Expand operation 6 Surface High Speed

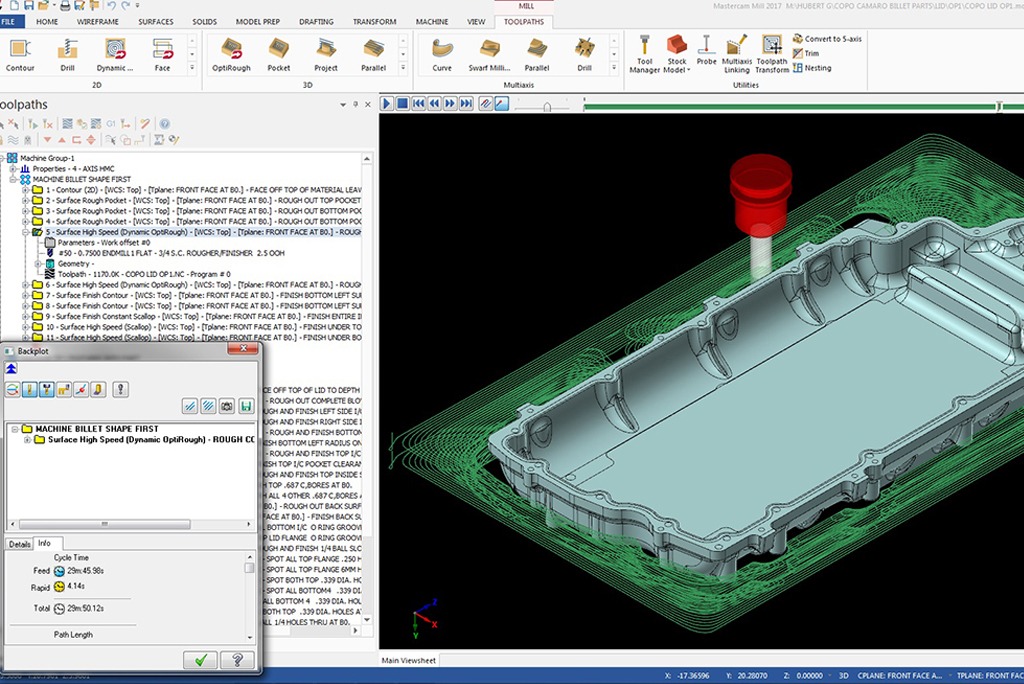(25, 285)
